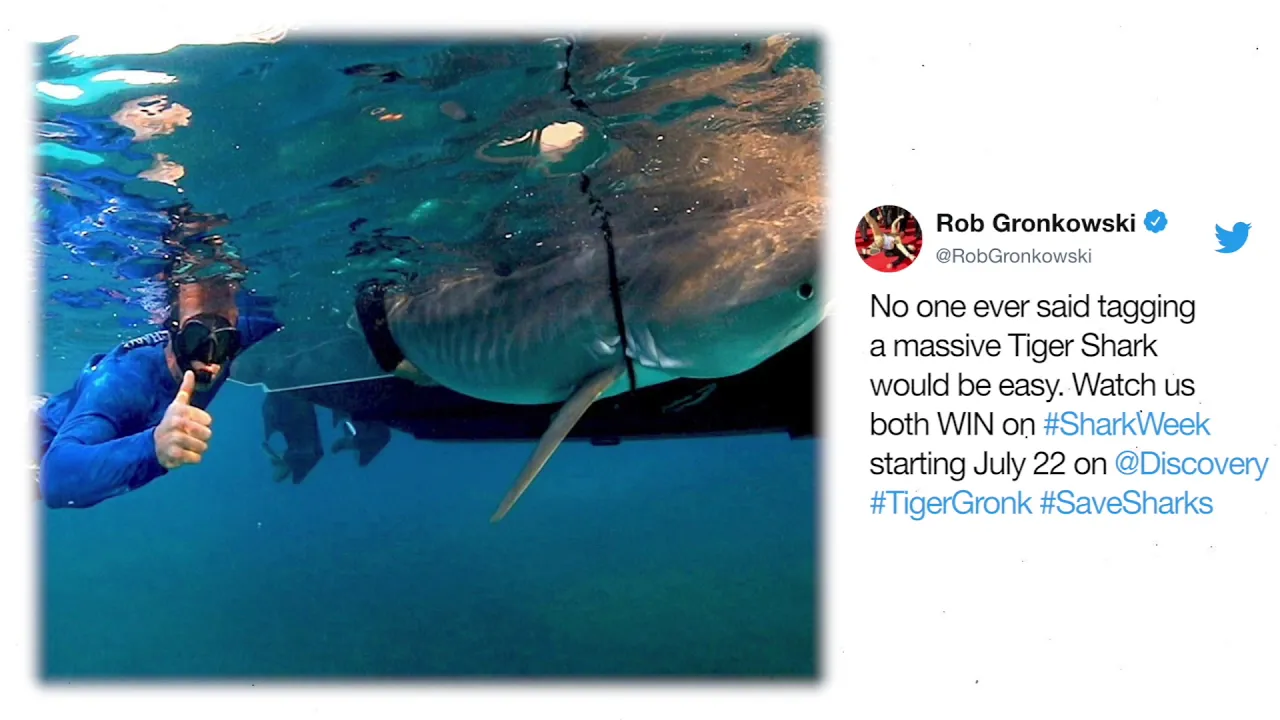Click the diver's thumbs-up hand
The width and height of the screenshot is (1280, 720).
click(183, 424)
